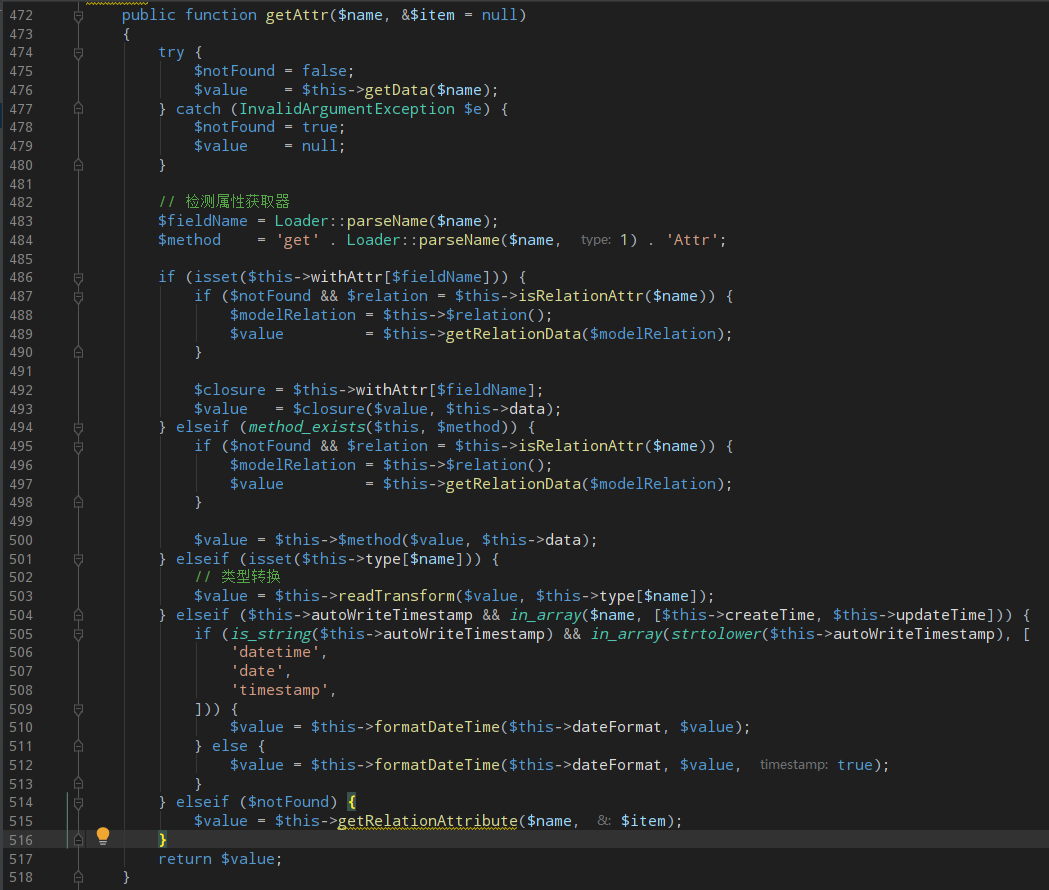Click fold end marker at line 516
1049x890 pixels.
pos(78,840)
